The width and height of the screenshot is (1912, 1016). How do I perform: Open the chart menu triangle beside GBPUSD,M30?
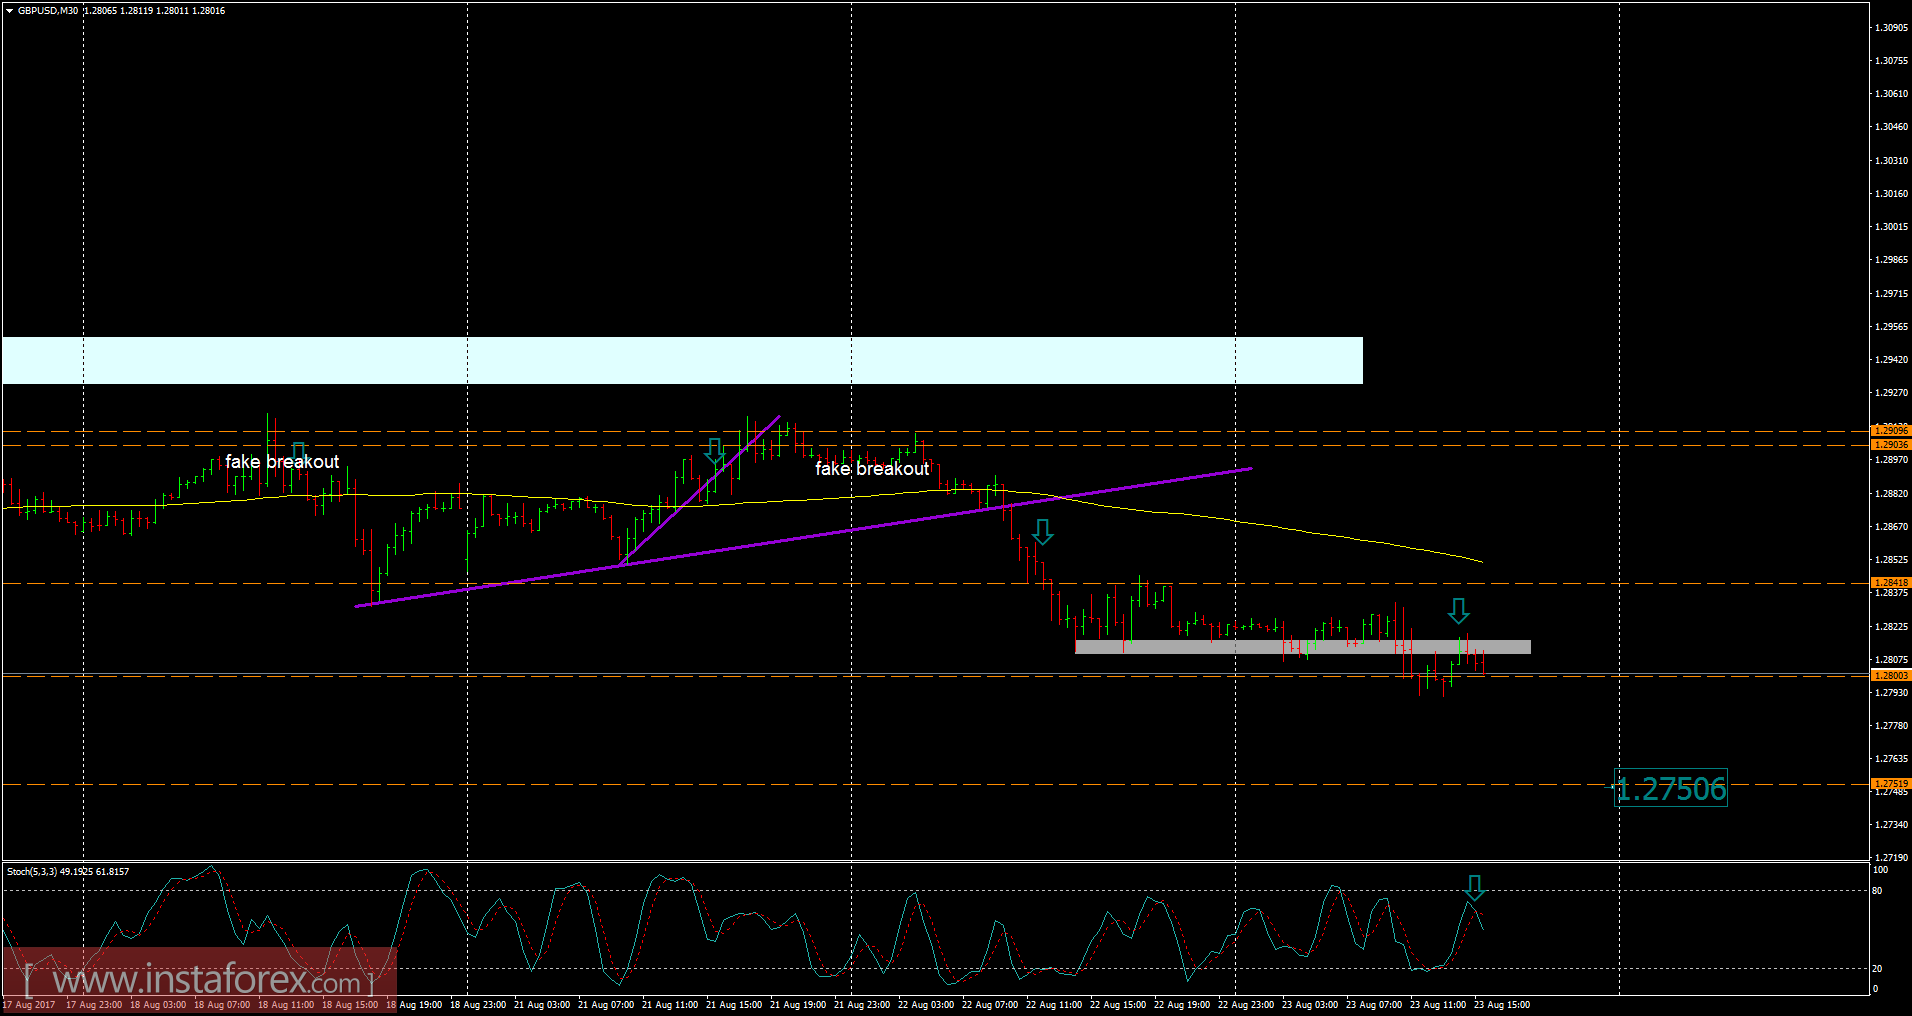(9, 11)
